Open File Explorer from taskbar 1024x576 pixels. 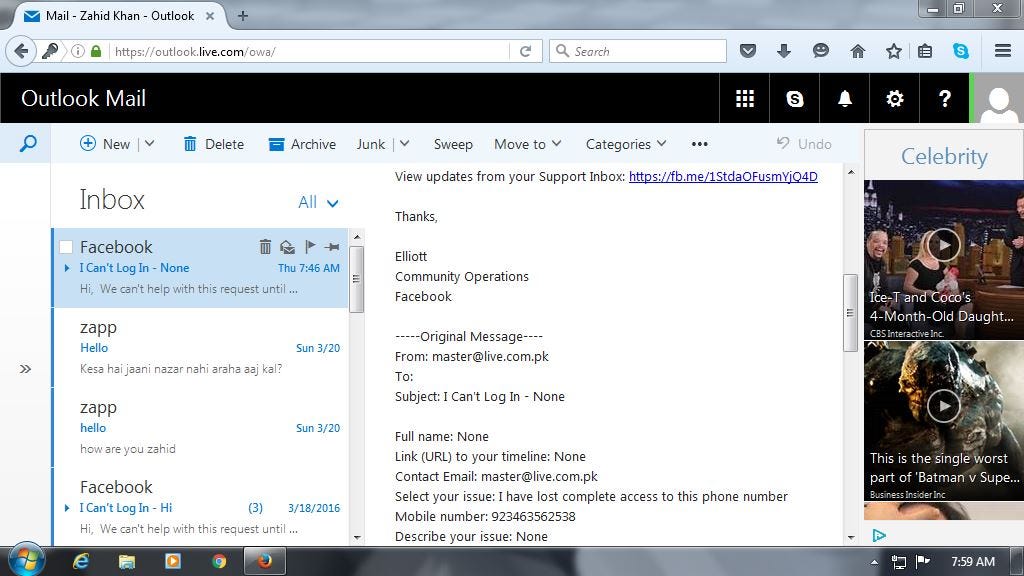[127, 561]
